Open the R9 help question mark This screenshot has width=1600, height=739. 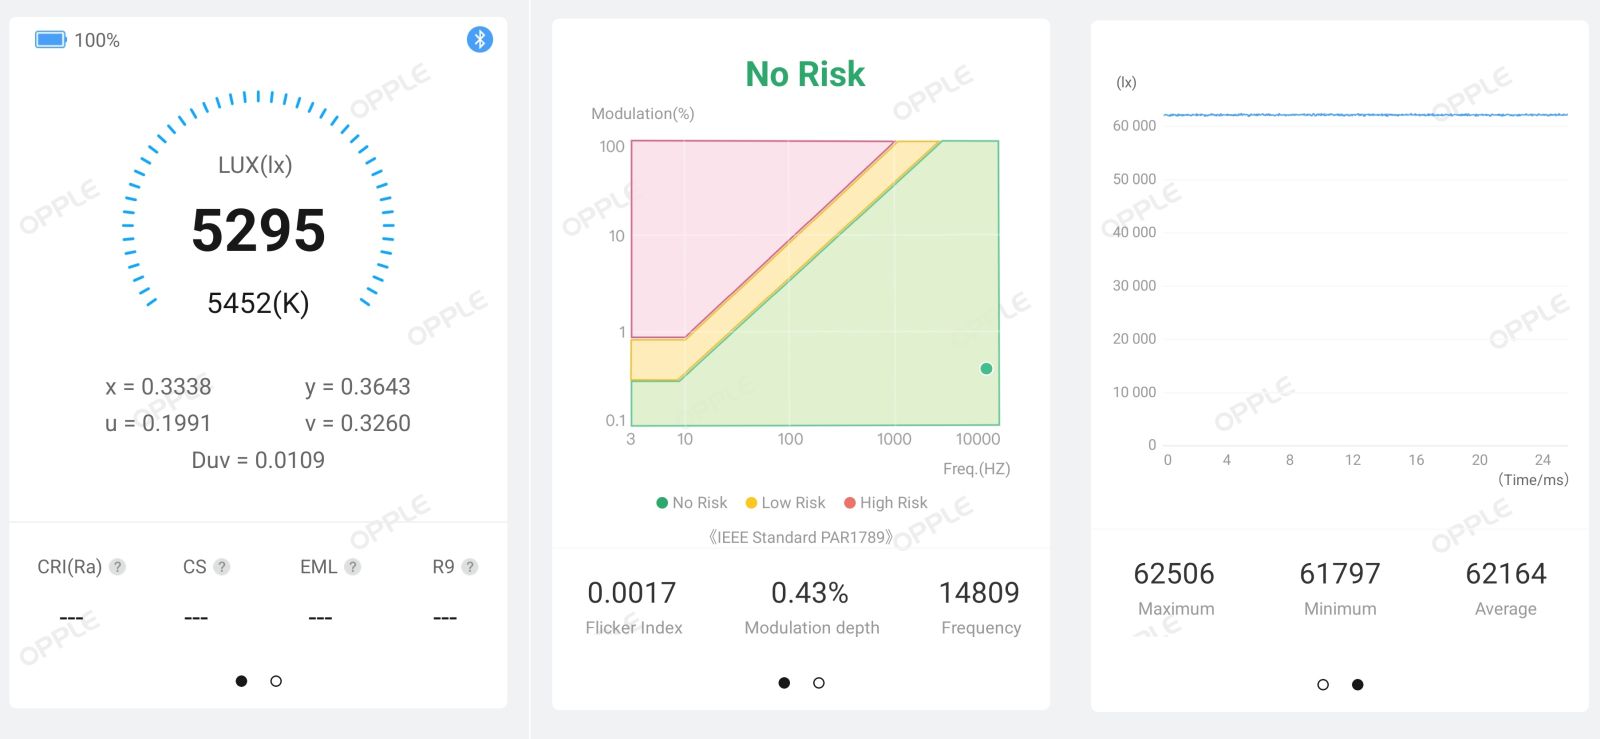pyautogui.click(x=470, y=567)
